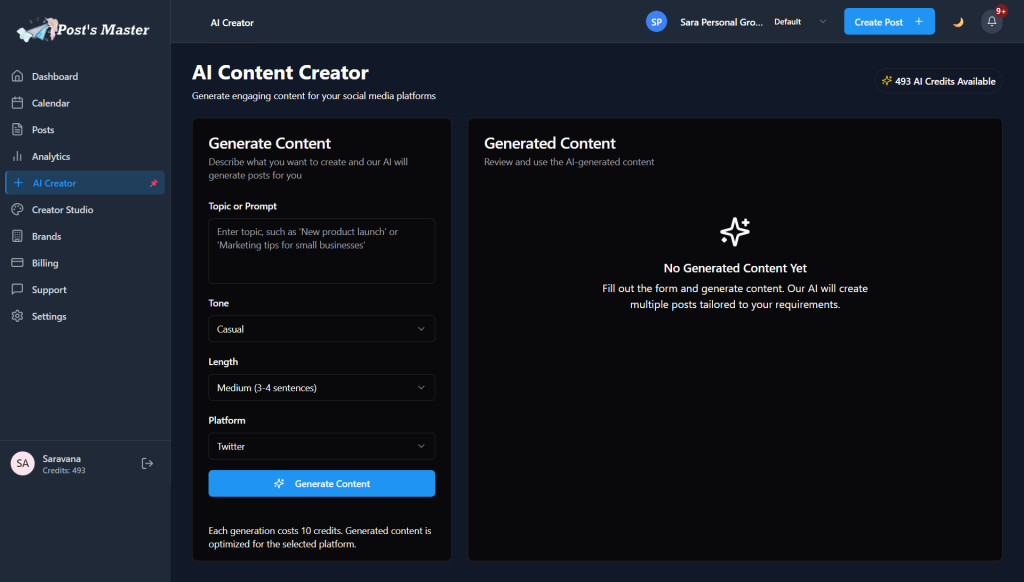Viewport: 1024px width, 582px height.
Task: Open Posts in the sidebar
Action: pyautogui.click(x=43, y=130)
